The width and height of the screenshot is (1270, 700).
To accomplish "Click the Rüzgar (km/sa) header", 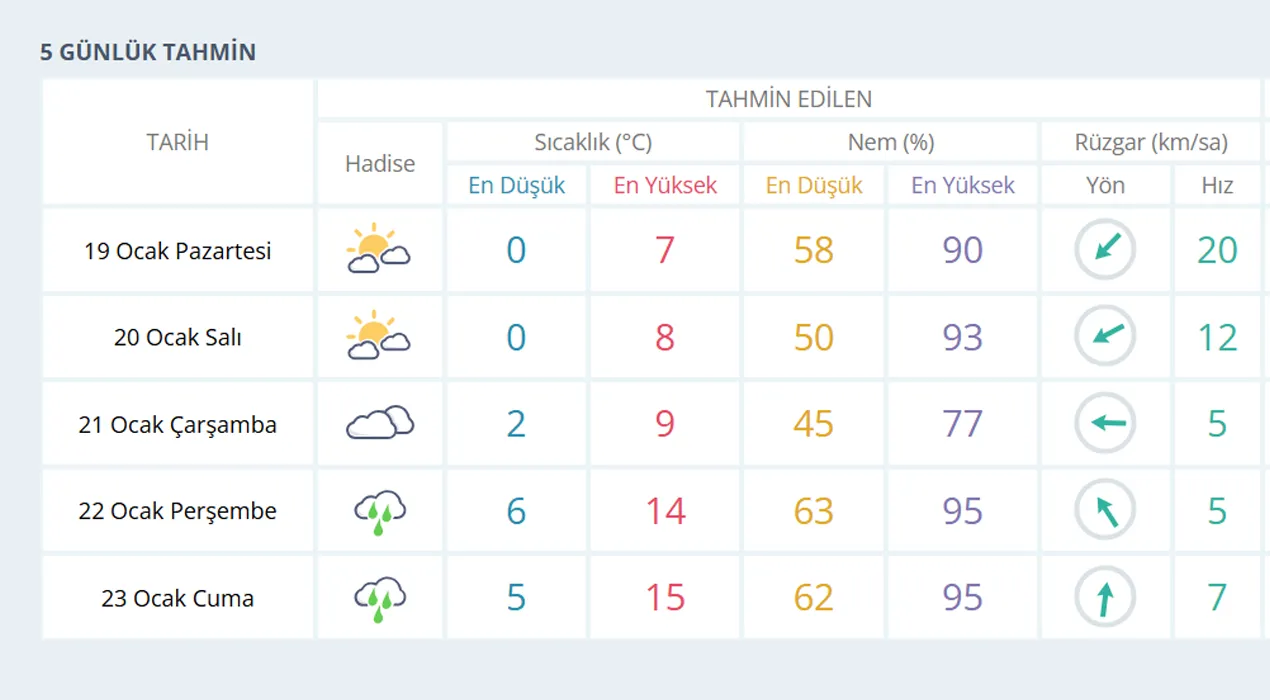I will (1151, 142).
